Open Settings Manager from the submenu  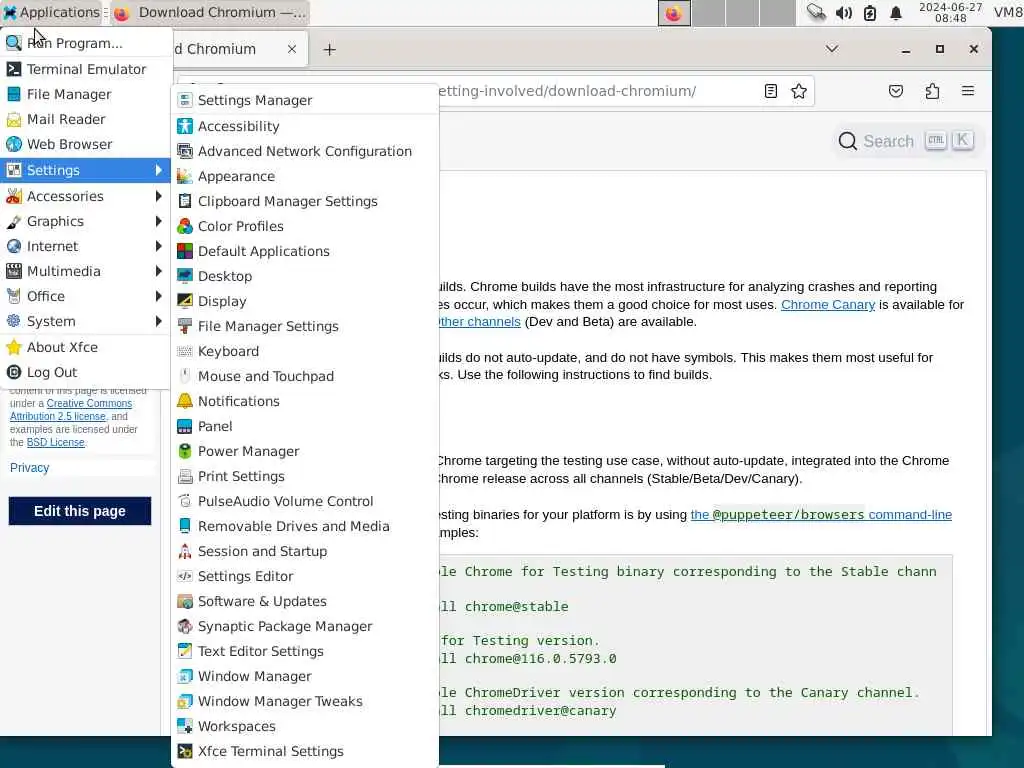click(304, 100)
